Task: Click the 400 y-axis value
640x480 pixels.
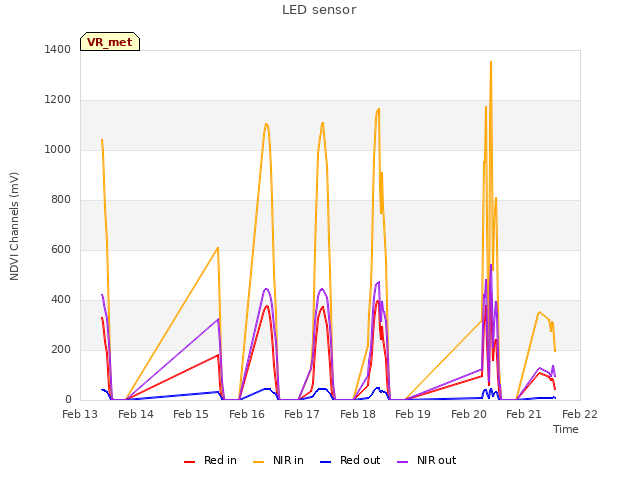Action: pos(61,300)
